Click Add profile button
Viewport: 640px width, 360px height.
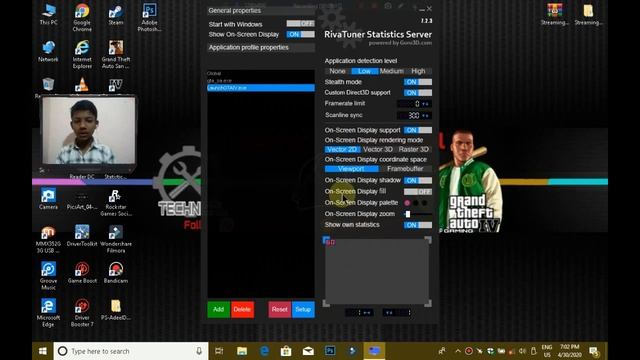[219, 309]
